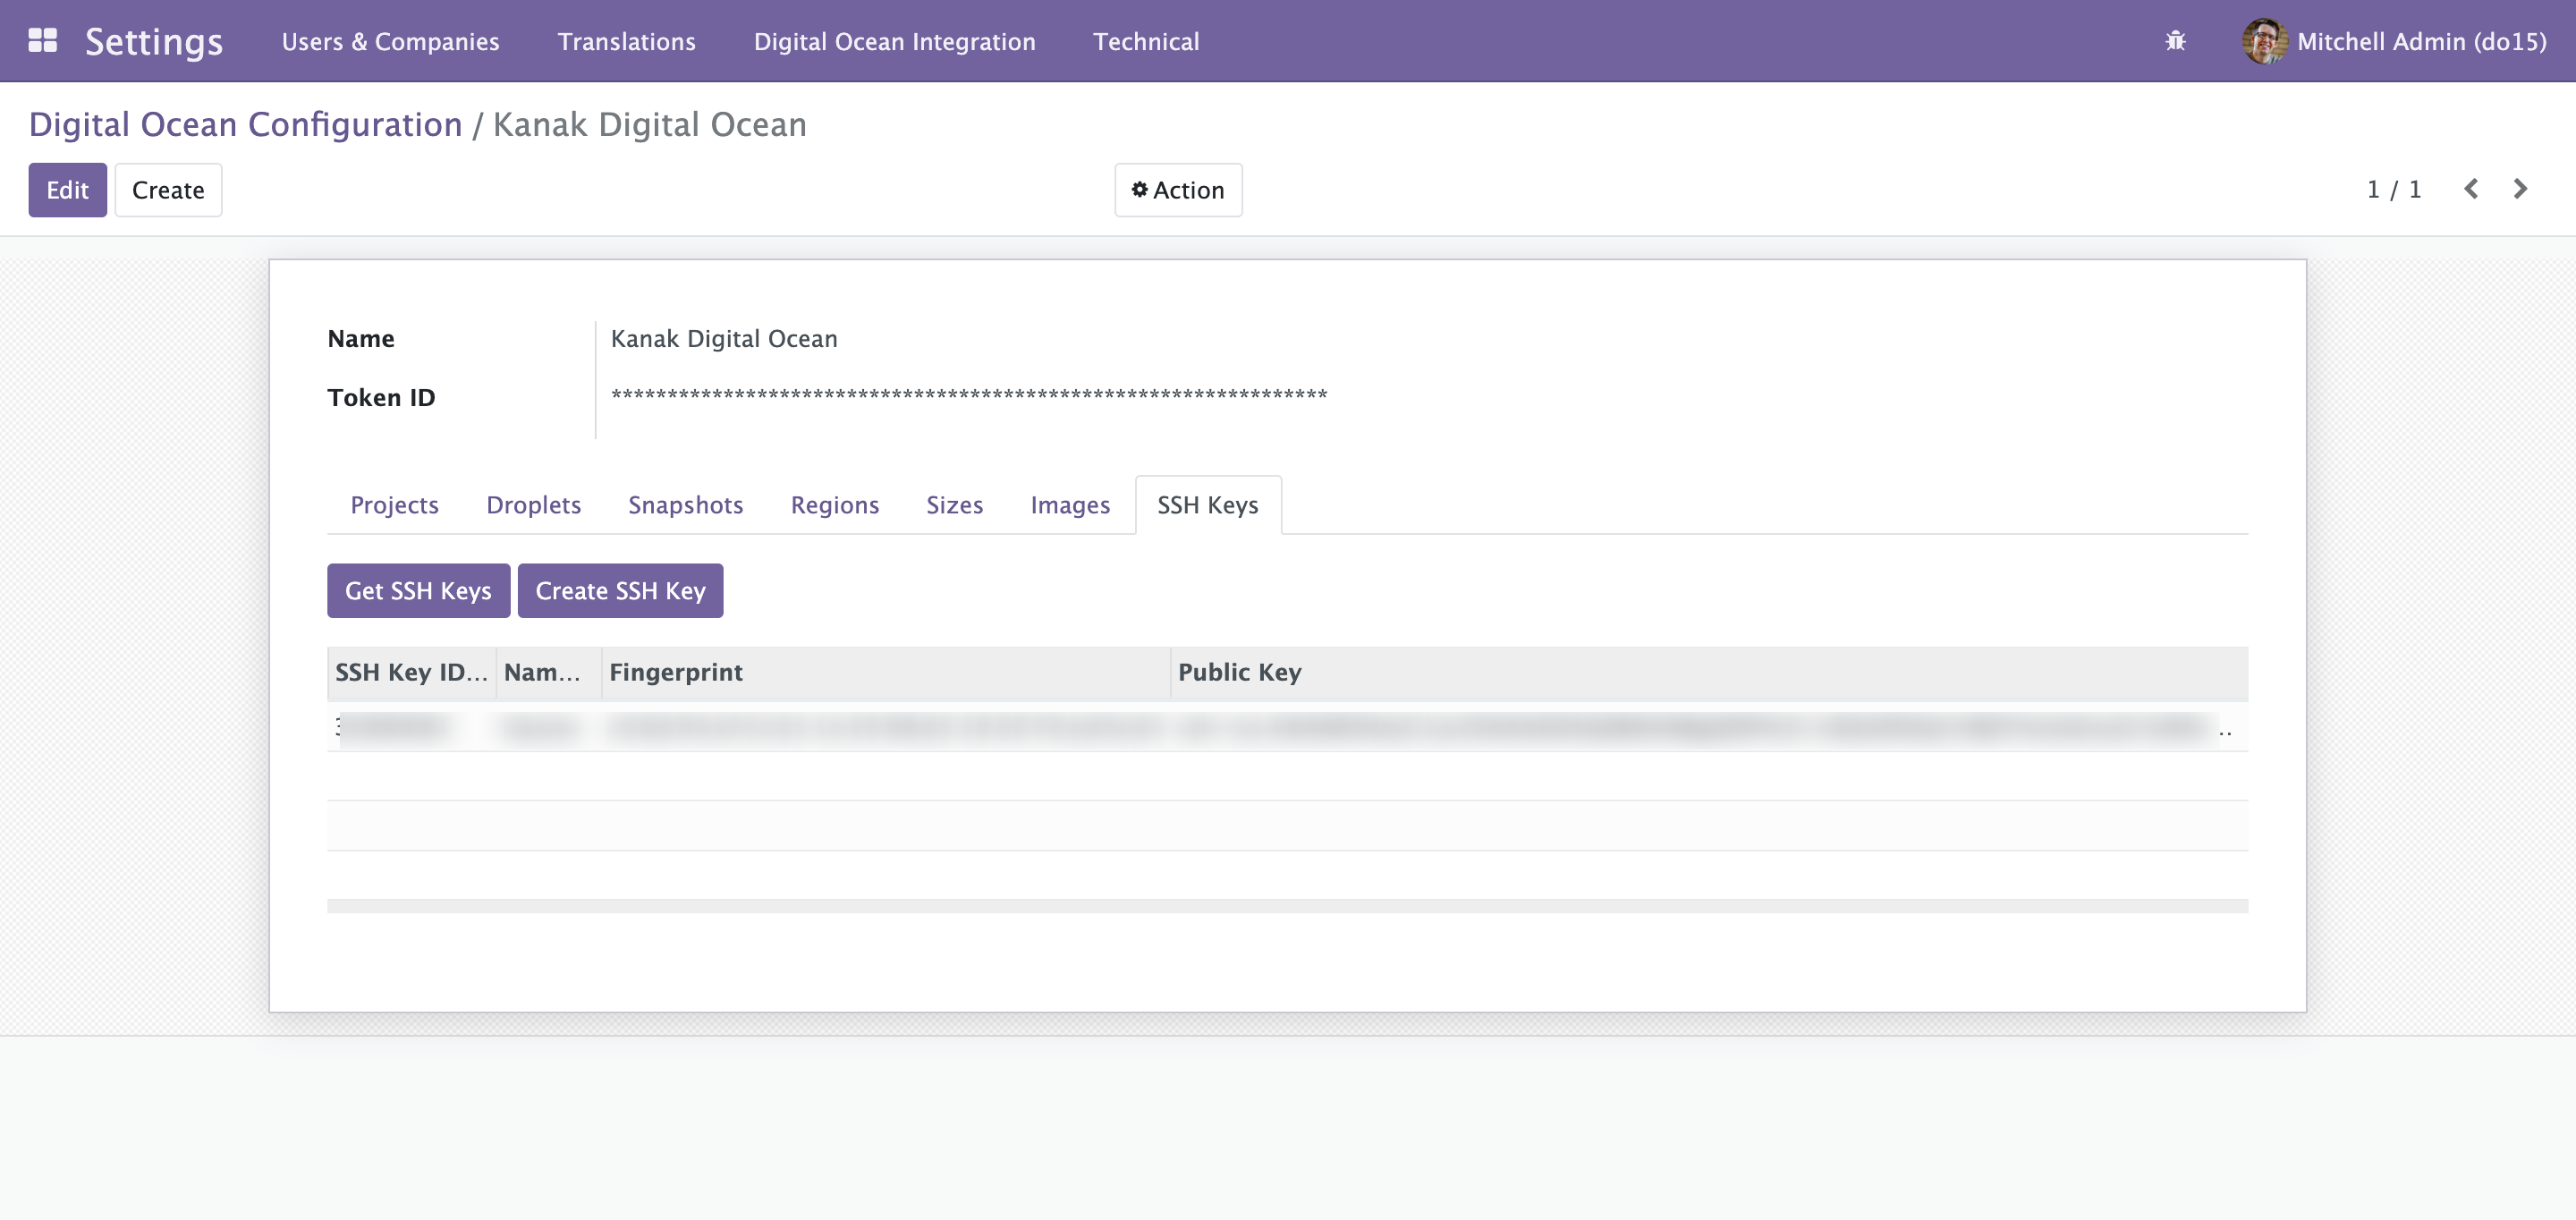Expand the Action dropdown
This screenshot has height=1220, width=2576.
coord(1178,190)
